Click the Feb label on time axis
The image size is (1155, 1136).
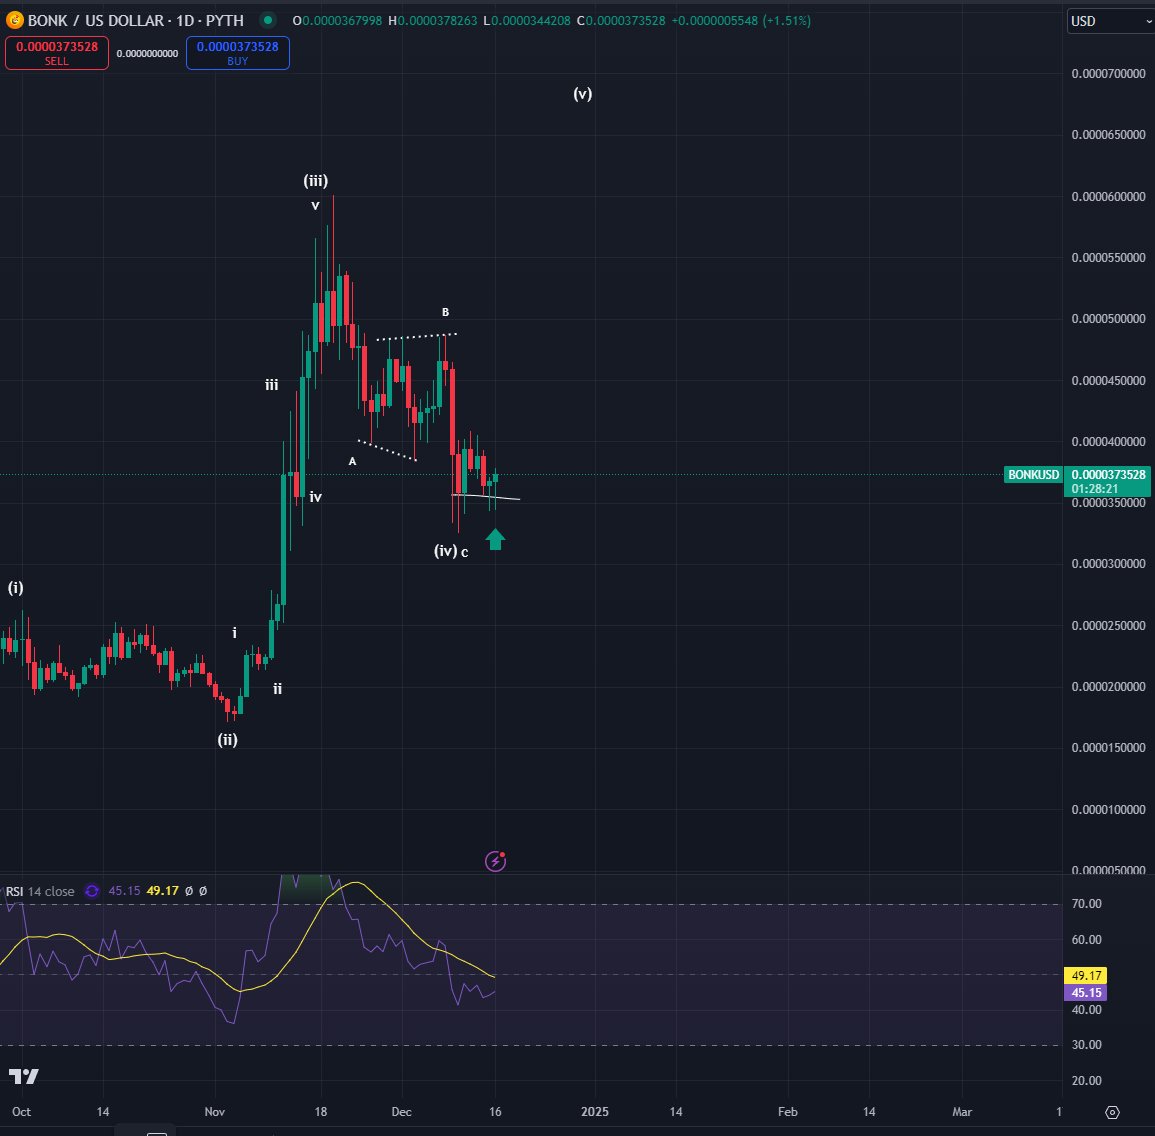(787, 1112)
